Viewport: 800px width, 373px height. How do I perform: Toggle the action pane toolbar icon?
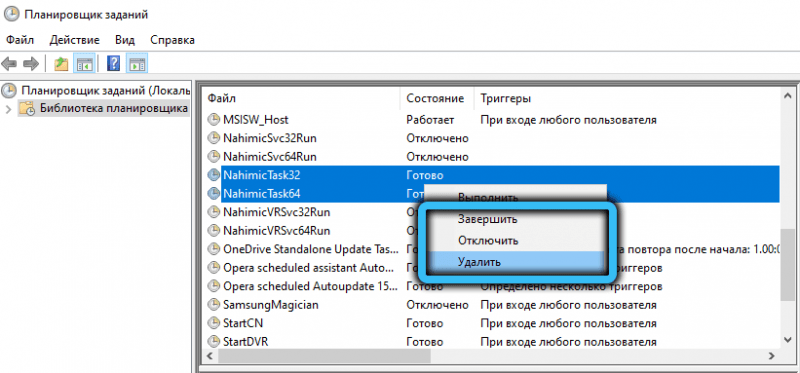(x=137, y=64)
